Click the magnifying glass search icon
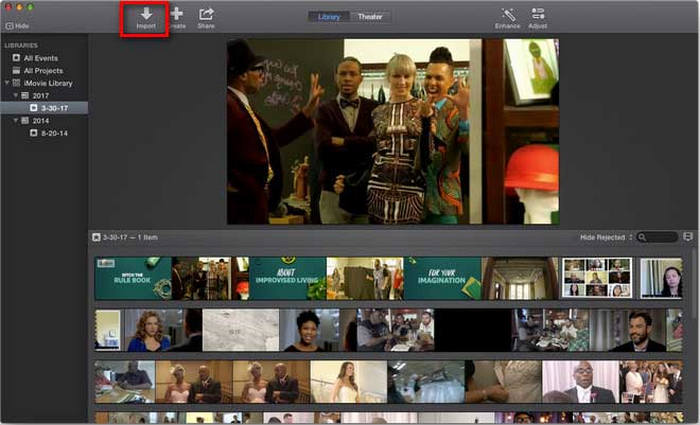Screen dimensions: 700x425 (x=642, y=238)
